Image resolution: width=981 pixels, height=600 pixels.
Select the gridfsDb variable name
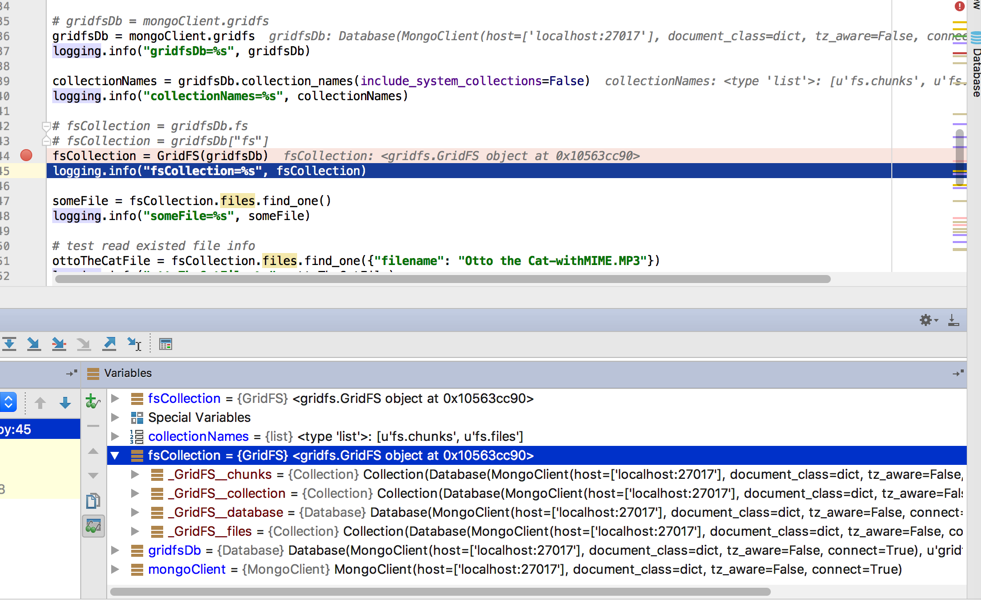click(x=175, y=551)
